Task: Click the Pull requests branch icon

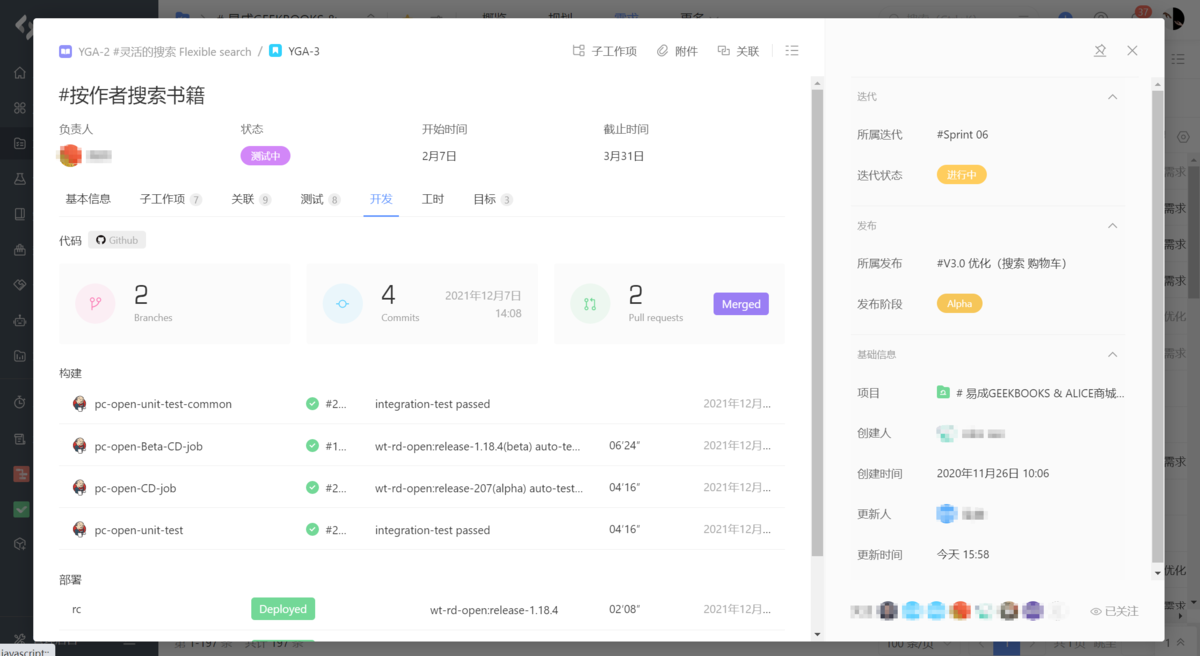Action: tap(590, 303)
